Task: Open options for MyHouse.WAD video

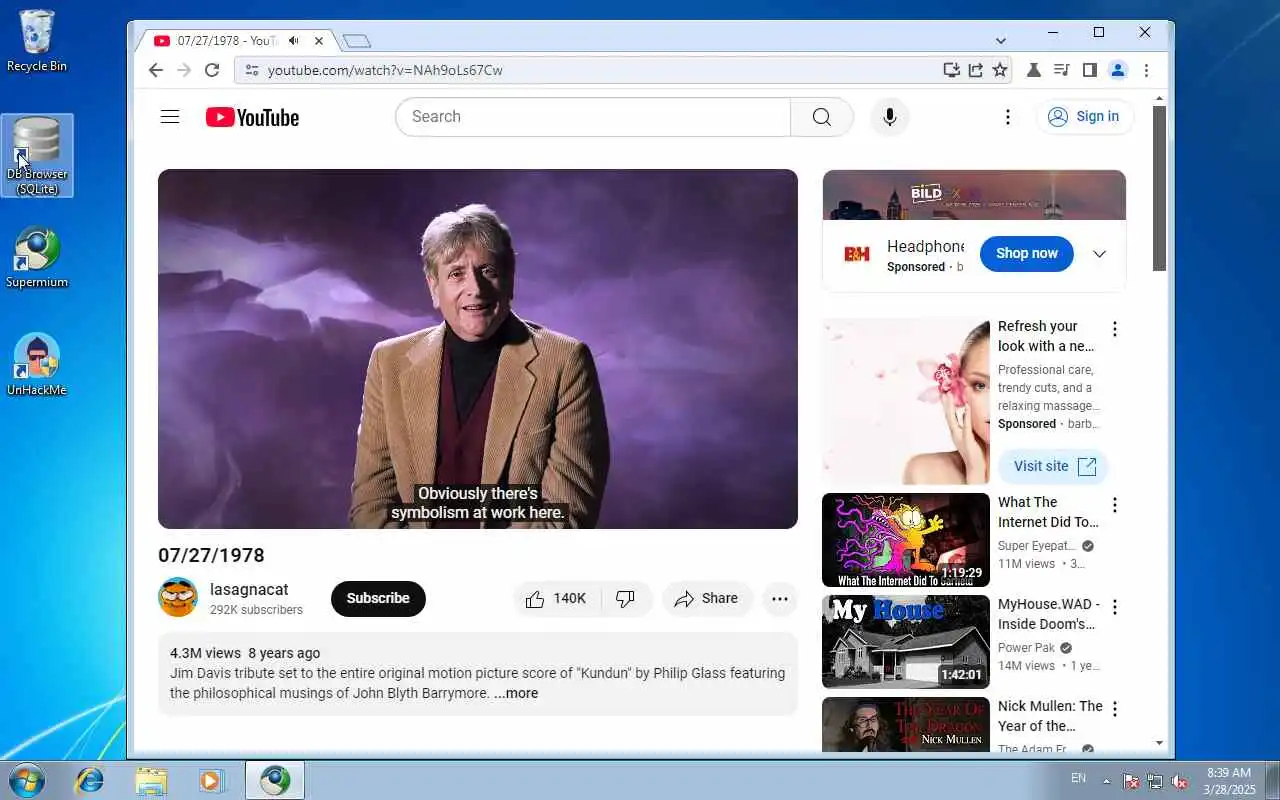Action: pyautogui.click(x=1115, y=607)
